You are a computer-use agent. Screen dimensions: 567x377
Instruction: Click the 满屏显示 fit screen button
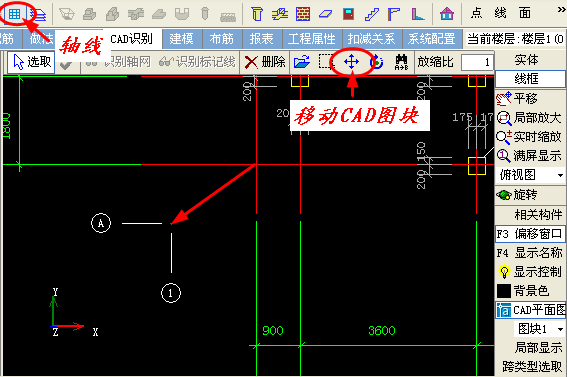pyautogui.click(x=529, y=156)
